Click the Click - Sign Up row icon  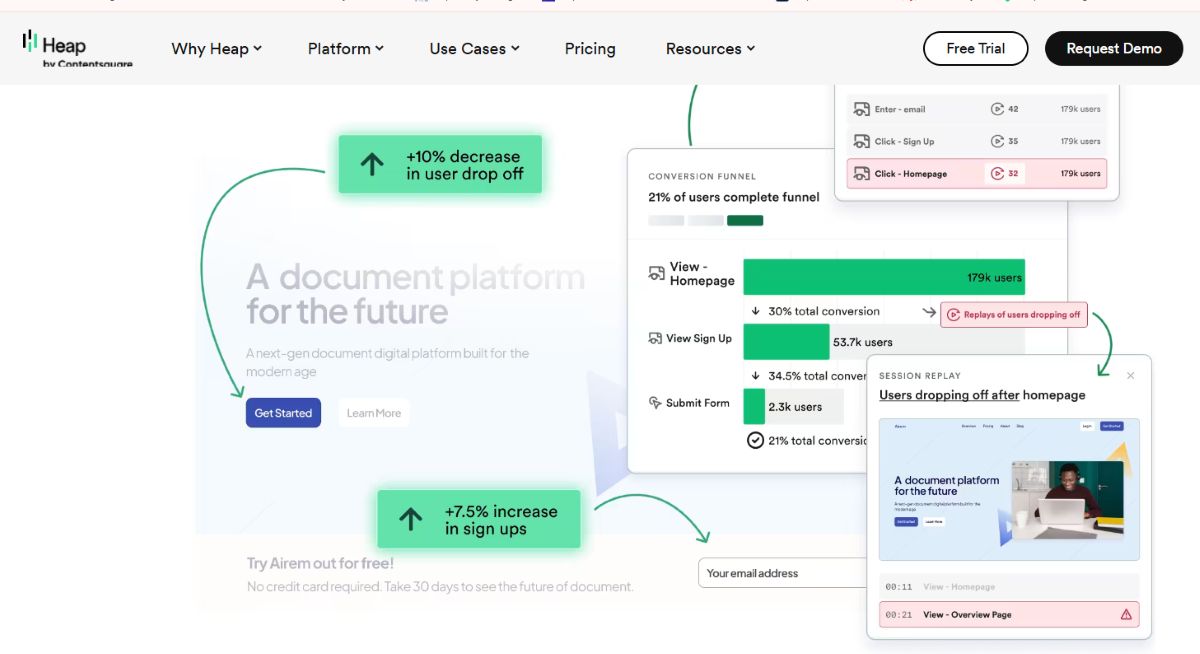click(860, 141)
